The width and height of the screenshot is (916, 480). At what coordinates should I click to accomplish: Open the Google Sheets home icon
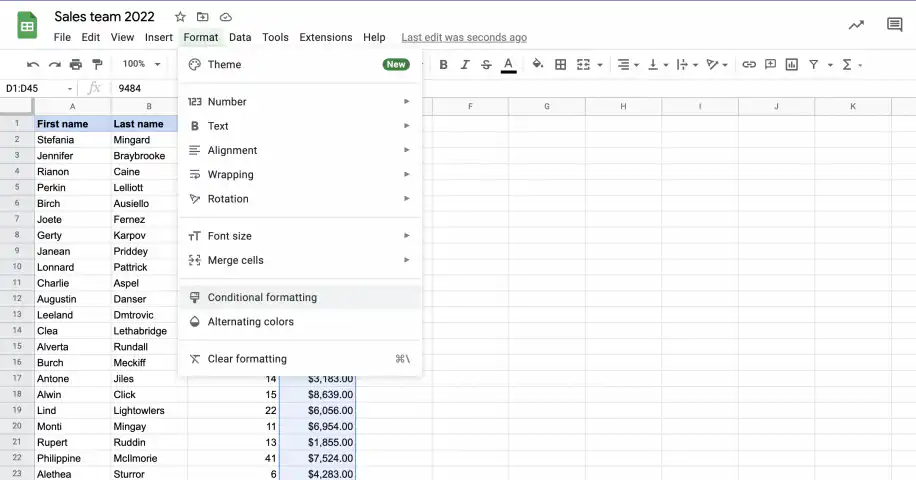(x=27, y=26)
